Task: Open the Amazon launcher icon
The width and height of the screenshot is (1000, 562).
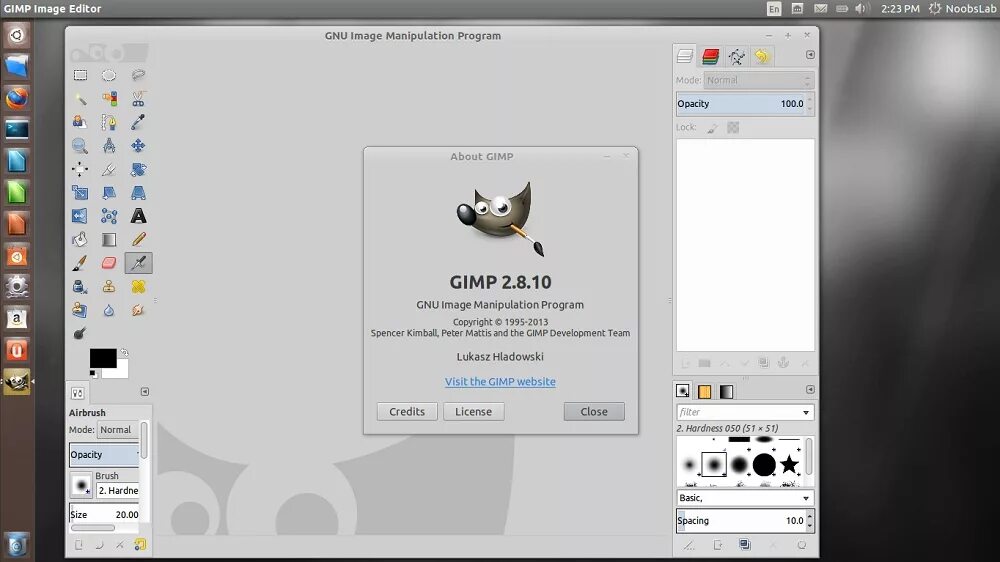Action: click(x=17, y=318)
